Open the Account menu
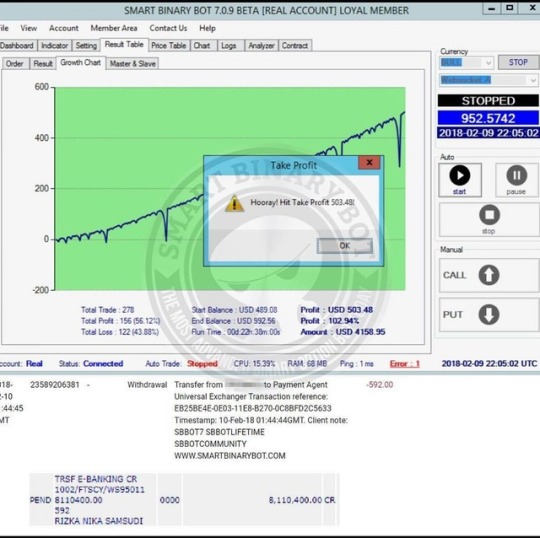Viewport: 540px width, 538px height. click(64, 28)
